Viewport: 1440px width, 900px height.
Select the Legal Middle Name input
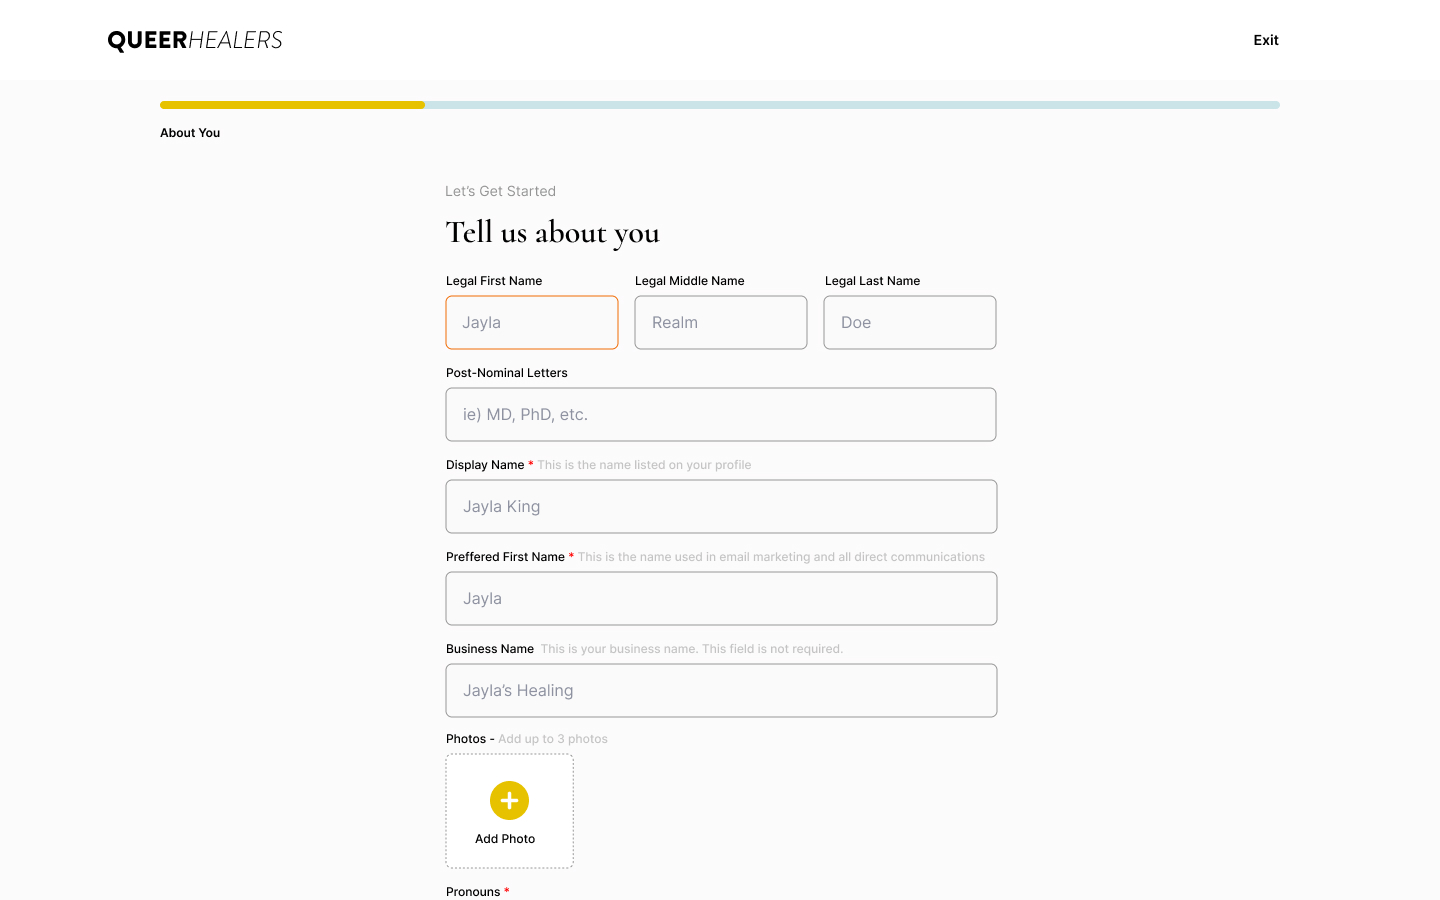pos(721,323)
